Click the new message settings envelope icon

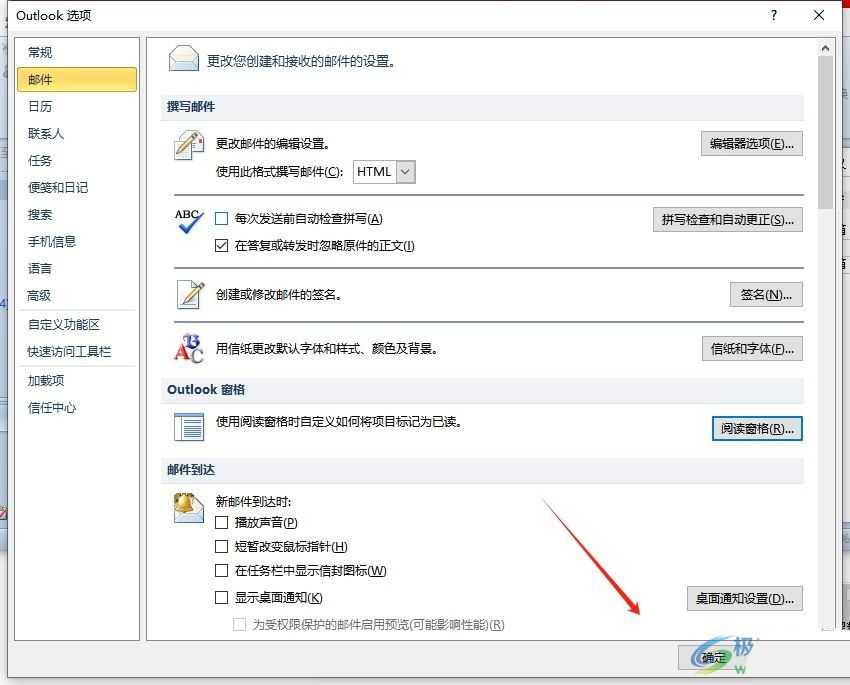pyautogui.click(x=184, y=57)
